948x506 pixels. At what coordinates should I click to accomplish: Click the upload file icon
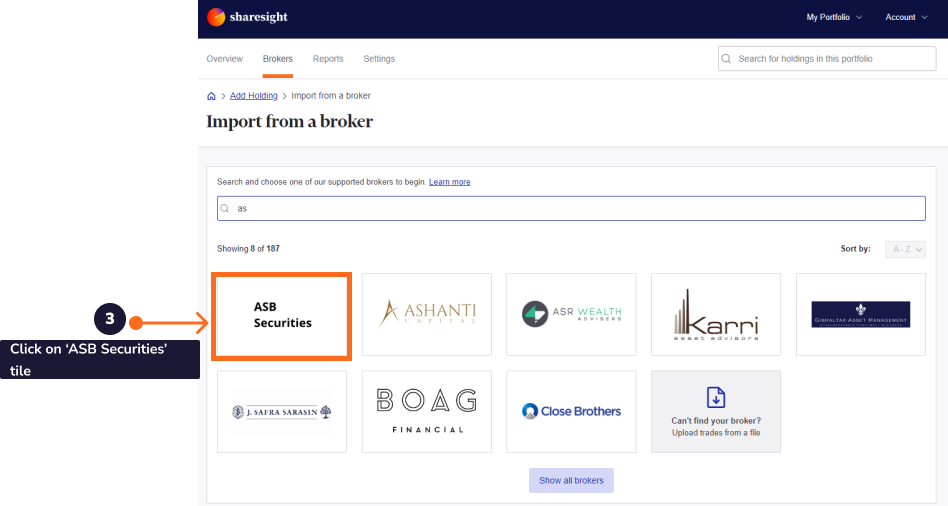pos(716,398)
